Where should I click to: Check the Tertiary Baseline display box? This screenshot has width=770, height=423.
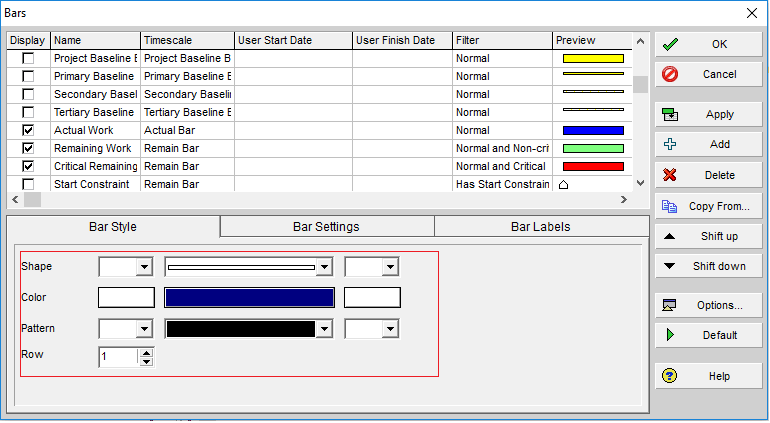28,113
